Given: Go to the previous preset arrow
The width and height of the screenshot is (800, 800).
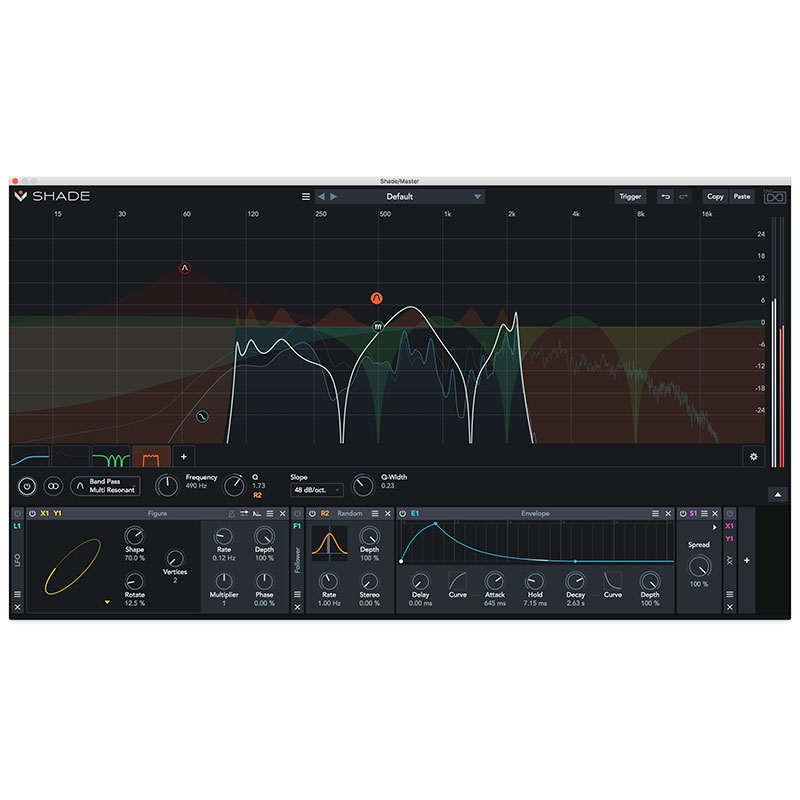Looking at the screenshot, I should tap(321, 196).
